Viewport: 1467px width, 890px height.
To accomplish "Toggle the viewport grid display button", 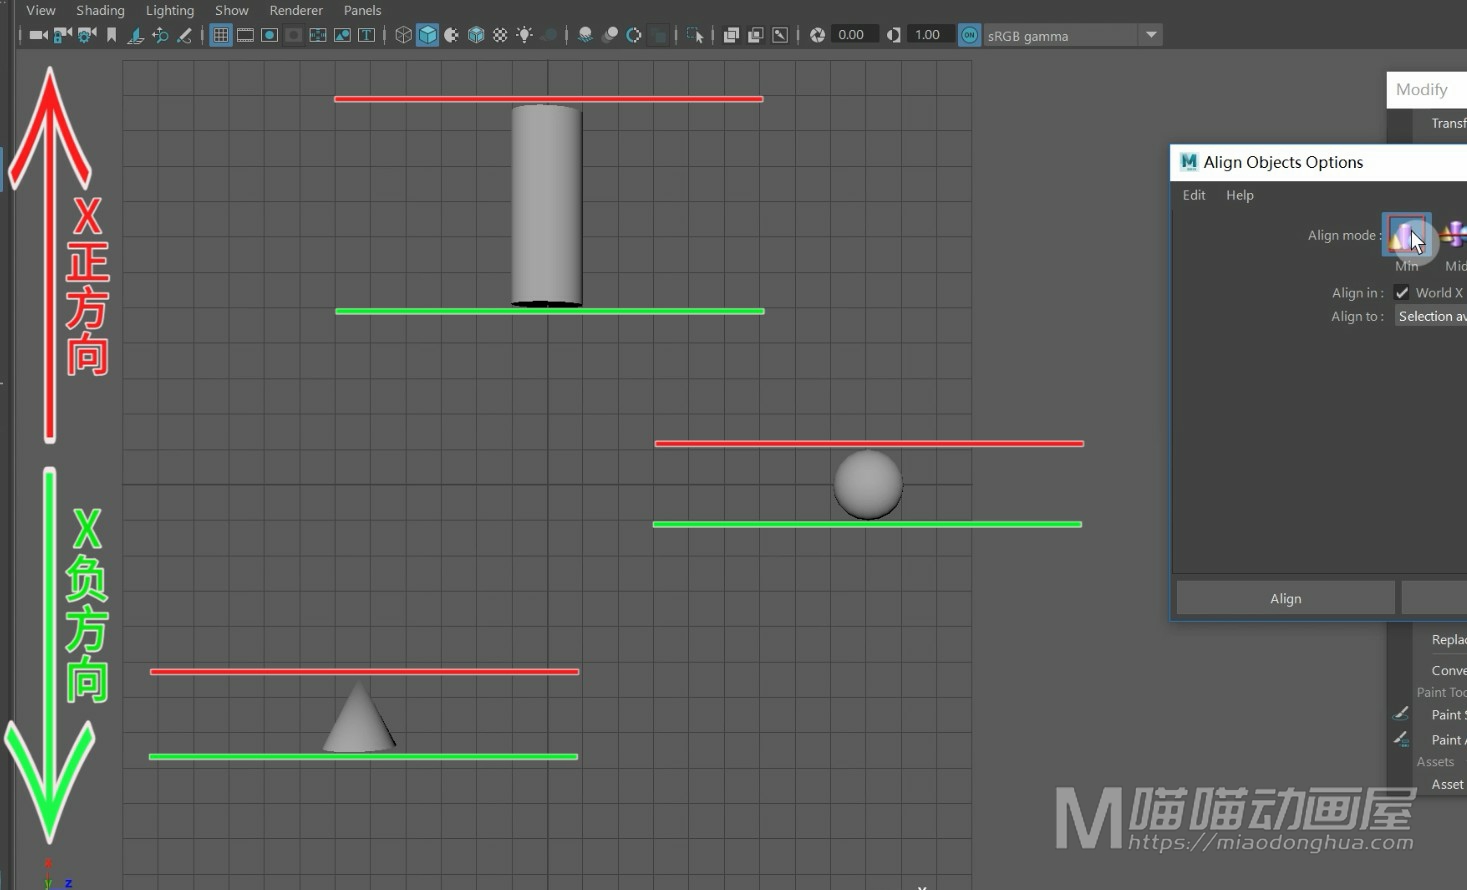I will pos(221,35).
